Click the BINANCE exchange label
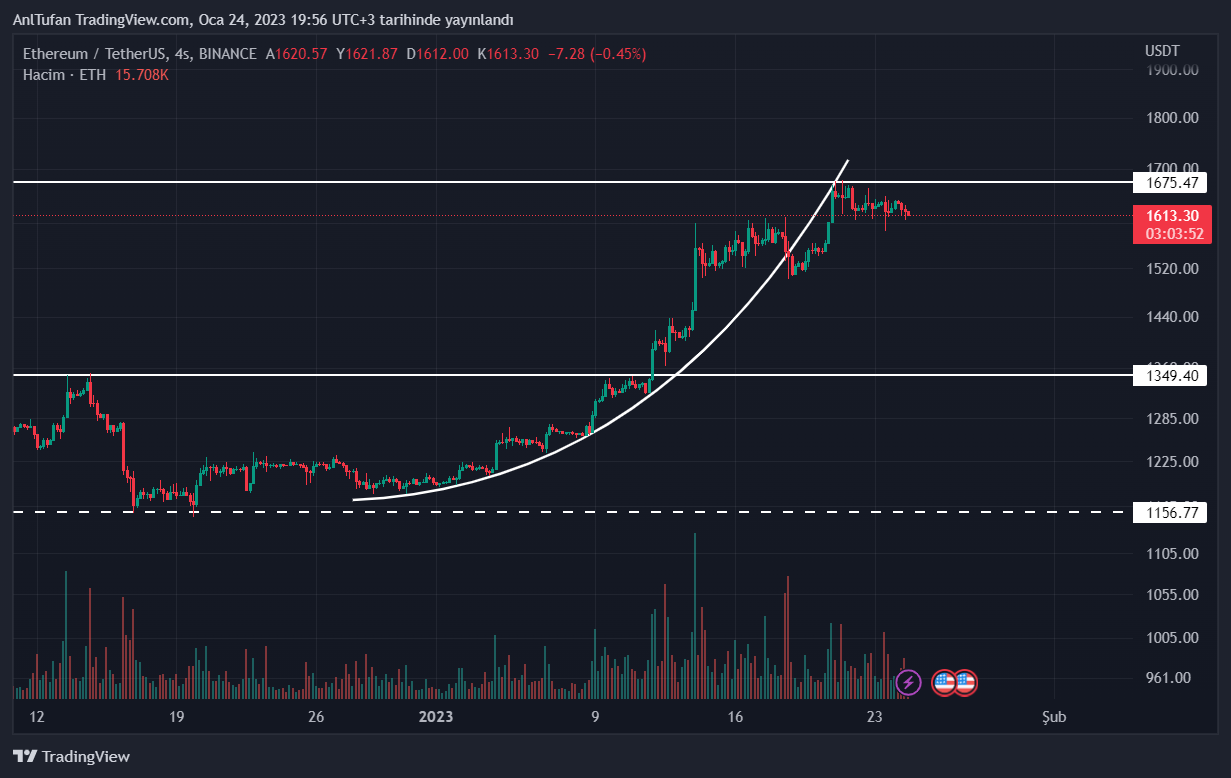 click(x=227, y=54)
